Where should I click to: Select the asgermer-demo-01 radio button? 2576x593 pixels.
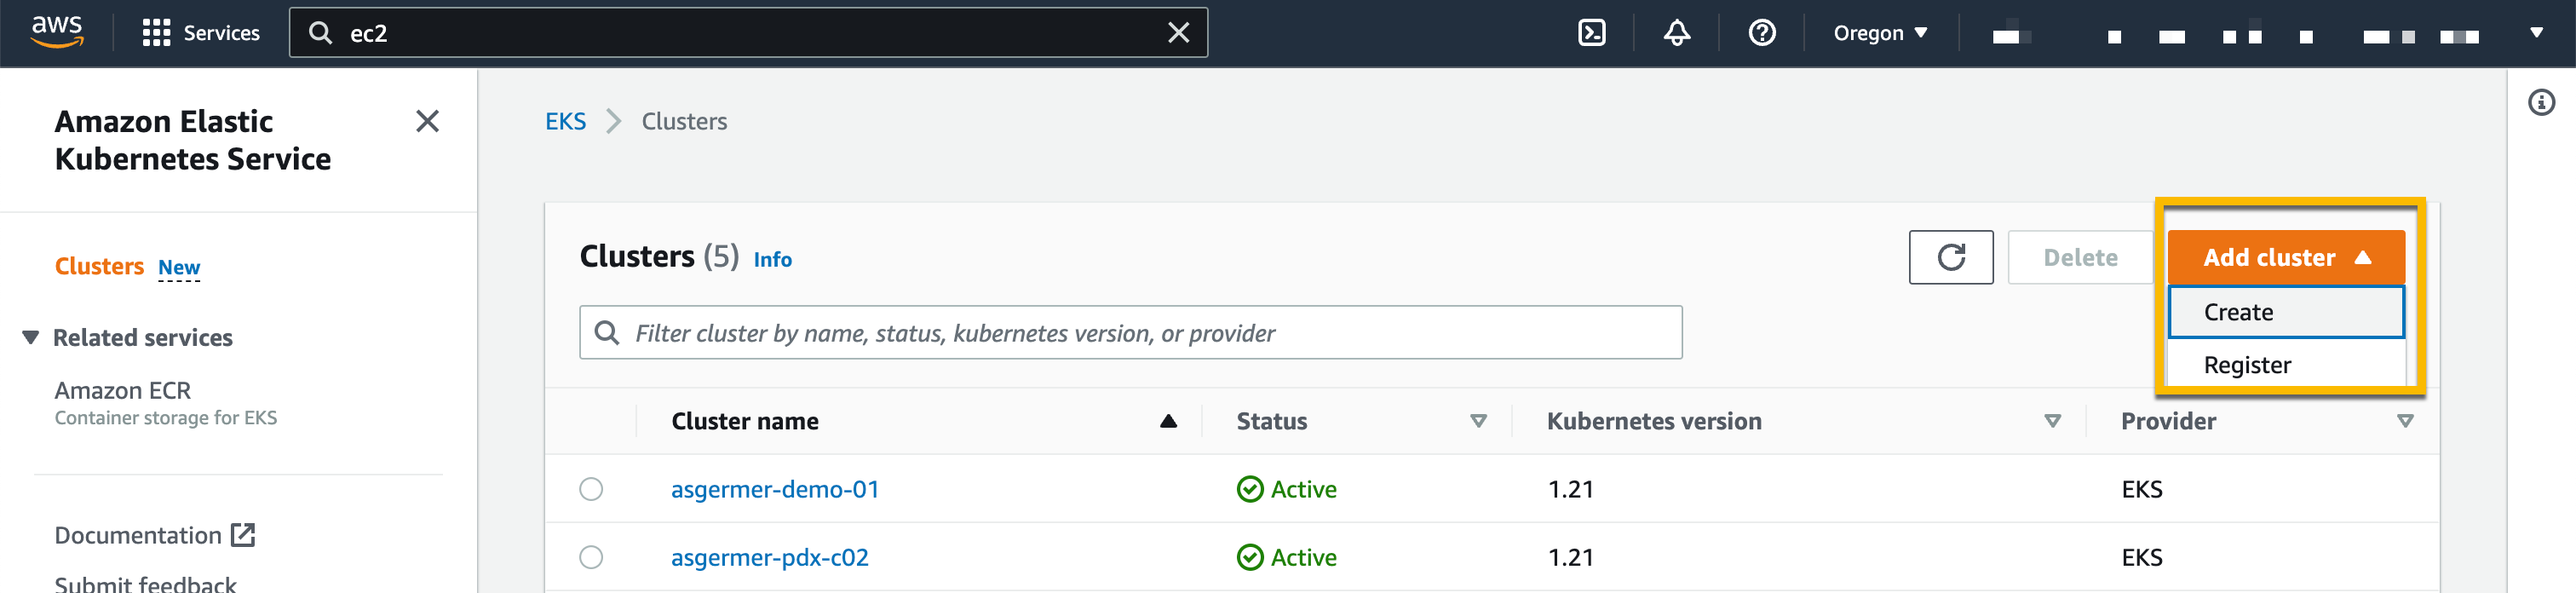(x=591, y=489)
